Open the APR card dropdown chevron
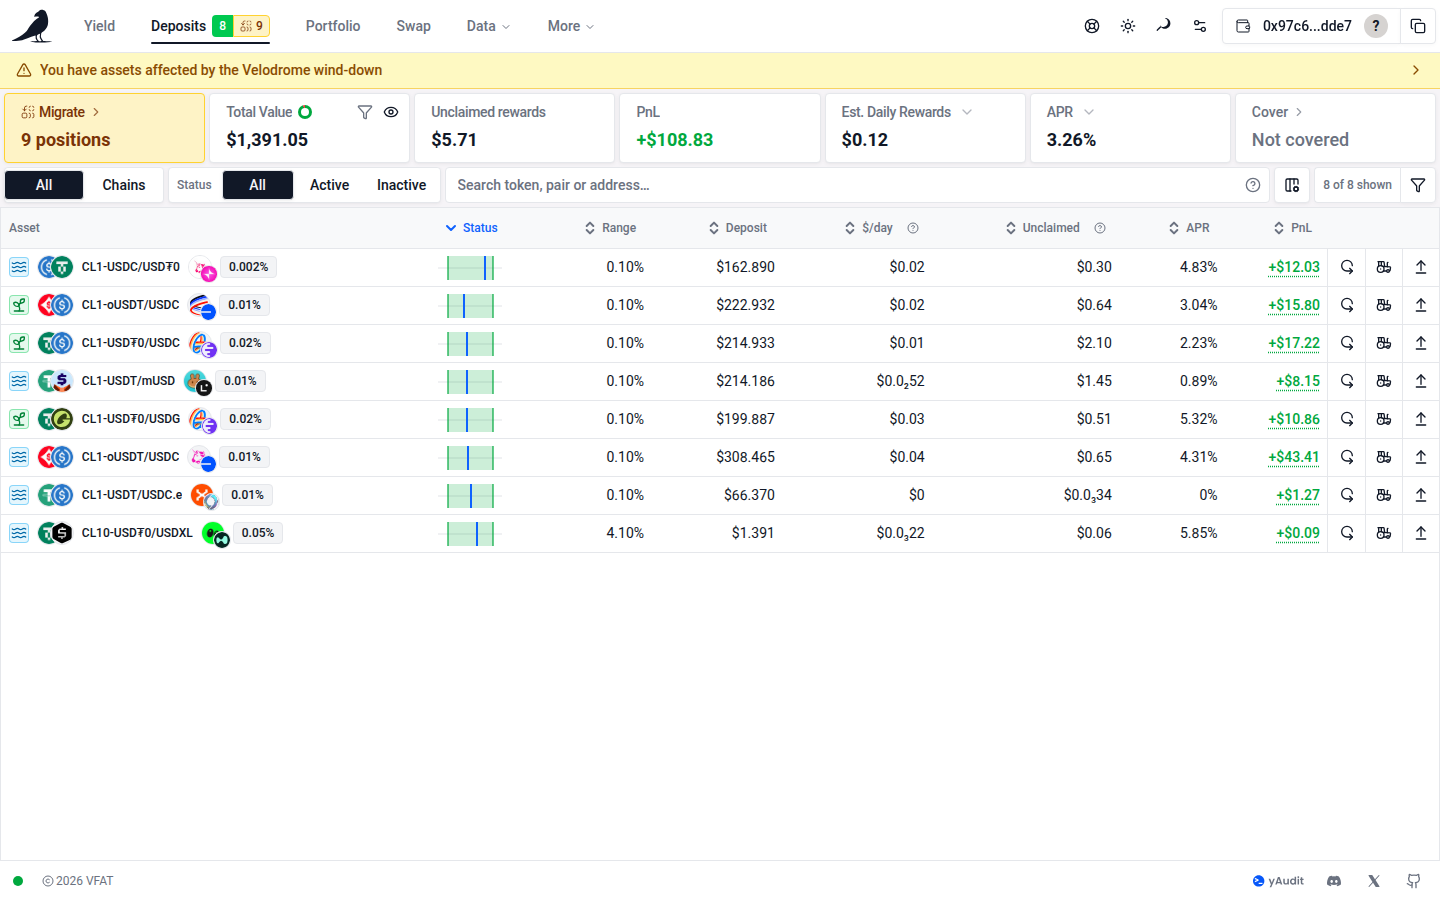The height and width of the screenshot is (900, 1440). [x=1089, y=112]
